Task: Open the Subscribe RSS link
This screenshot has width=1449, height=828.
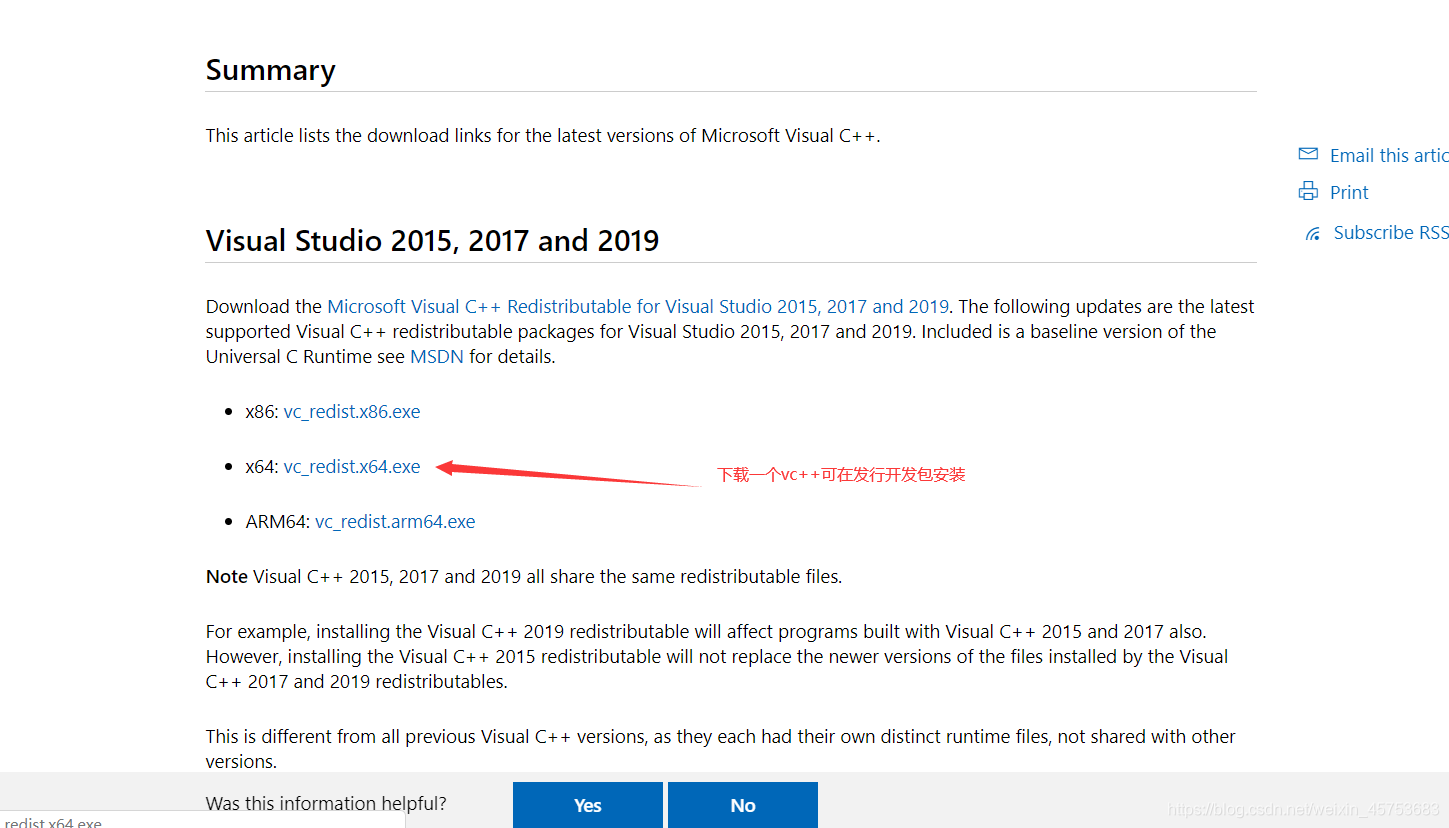Action: pyautogui.click(x=1391, y=232)
